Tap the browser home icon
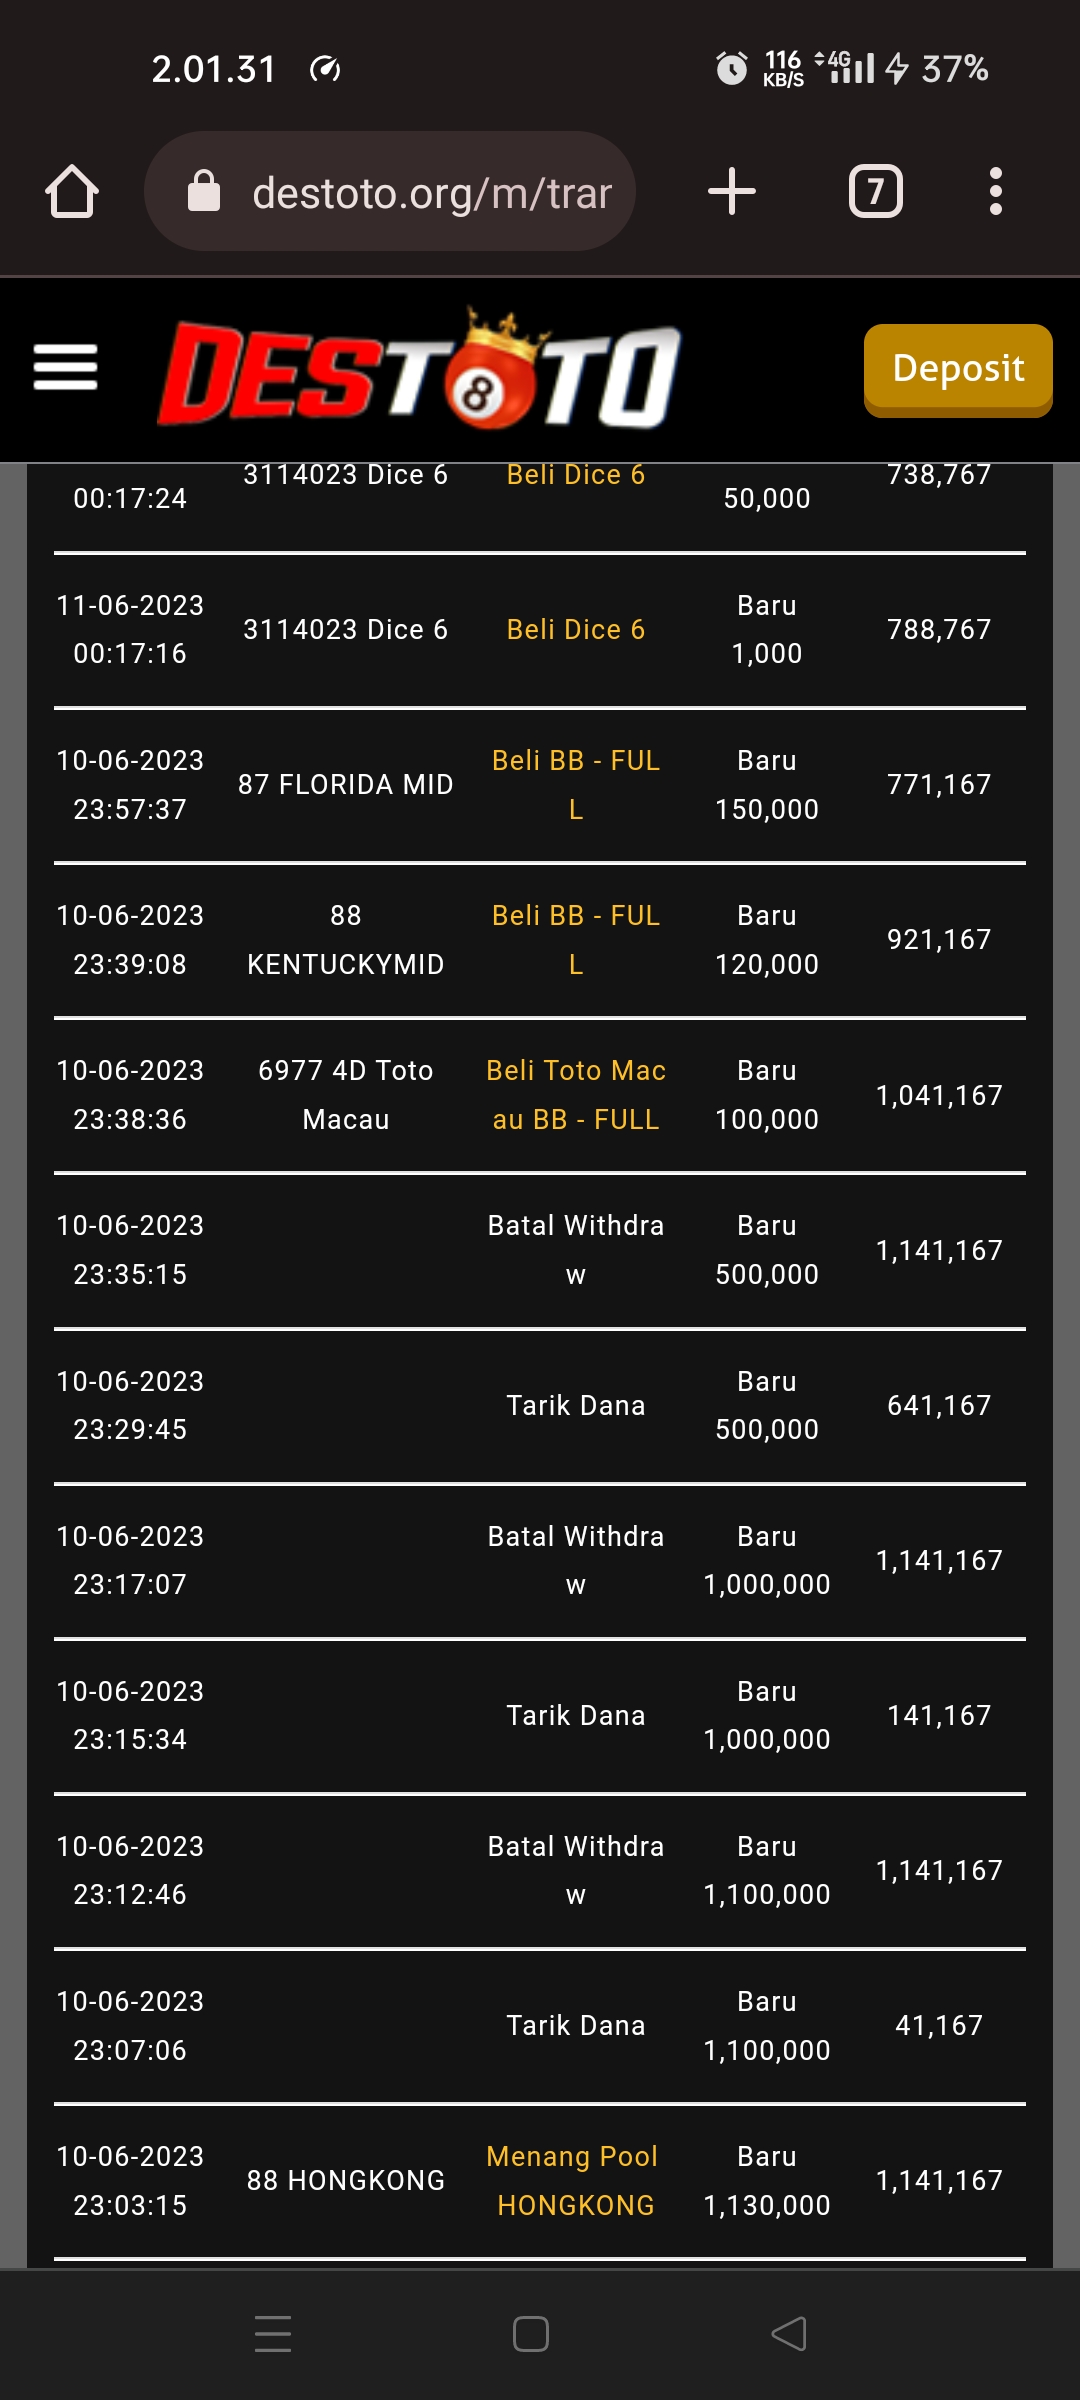 (x=72, y=192)
